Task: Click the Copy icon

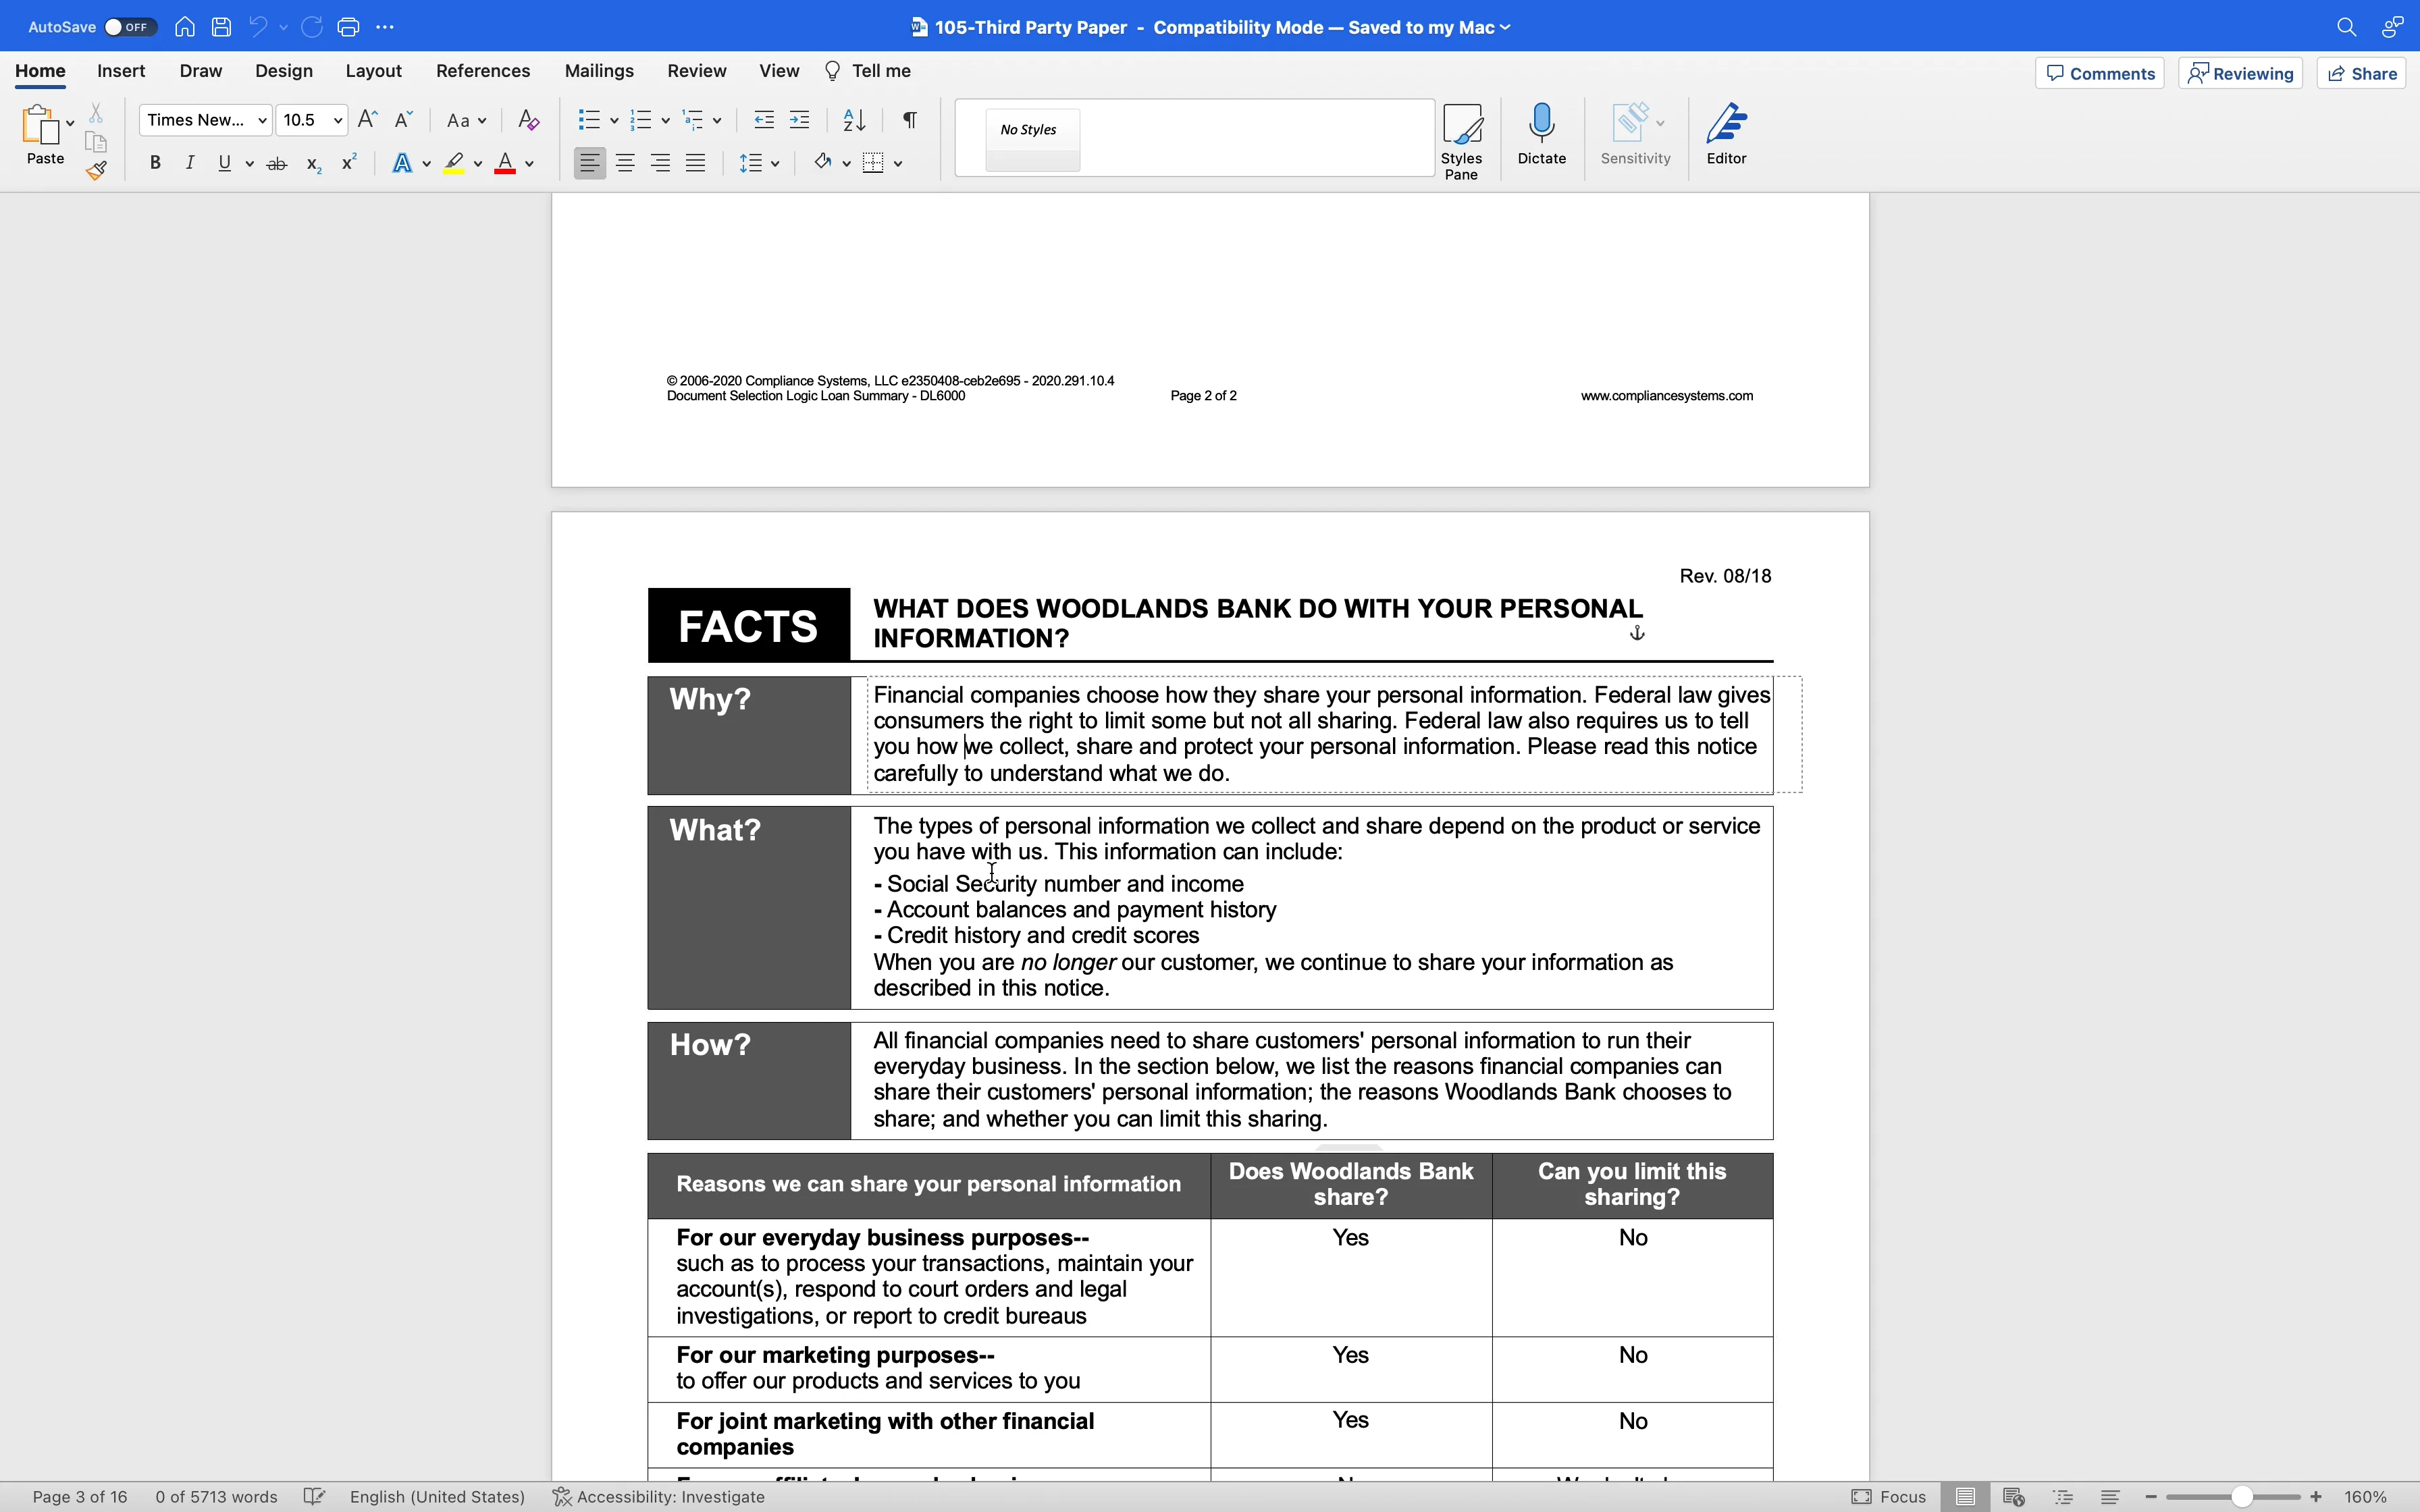Action: (96, 142)
